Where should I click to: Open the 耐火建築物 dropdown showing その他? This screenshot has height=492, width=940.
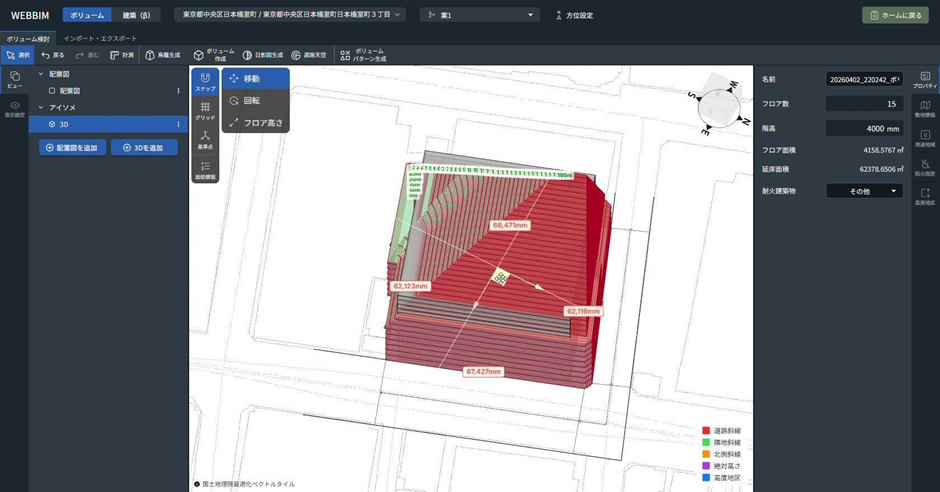[x=864, y=191]
